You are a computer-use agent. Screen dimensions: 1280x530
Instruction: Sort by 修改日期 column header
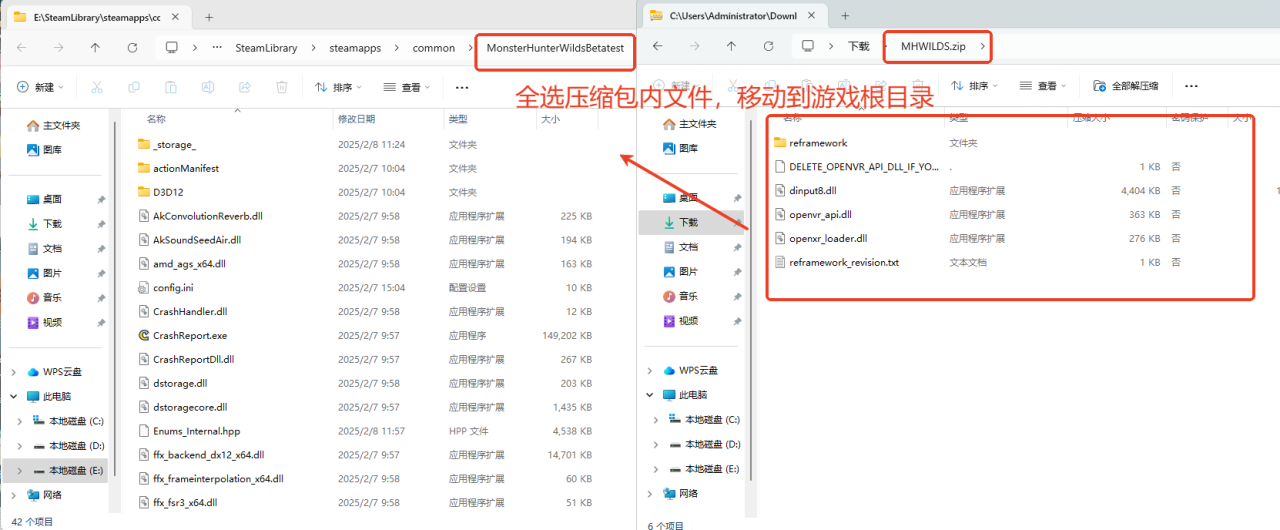[x=356, y=119]
